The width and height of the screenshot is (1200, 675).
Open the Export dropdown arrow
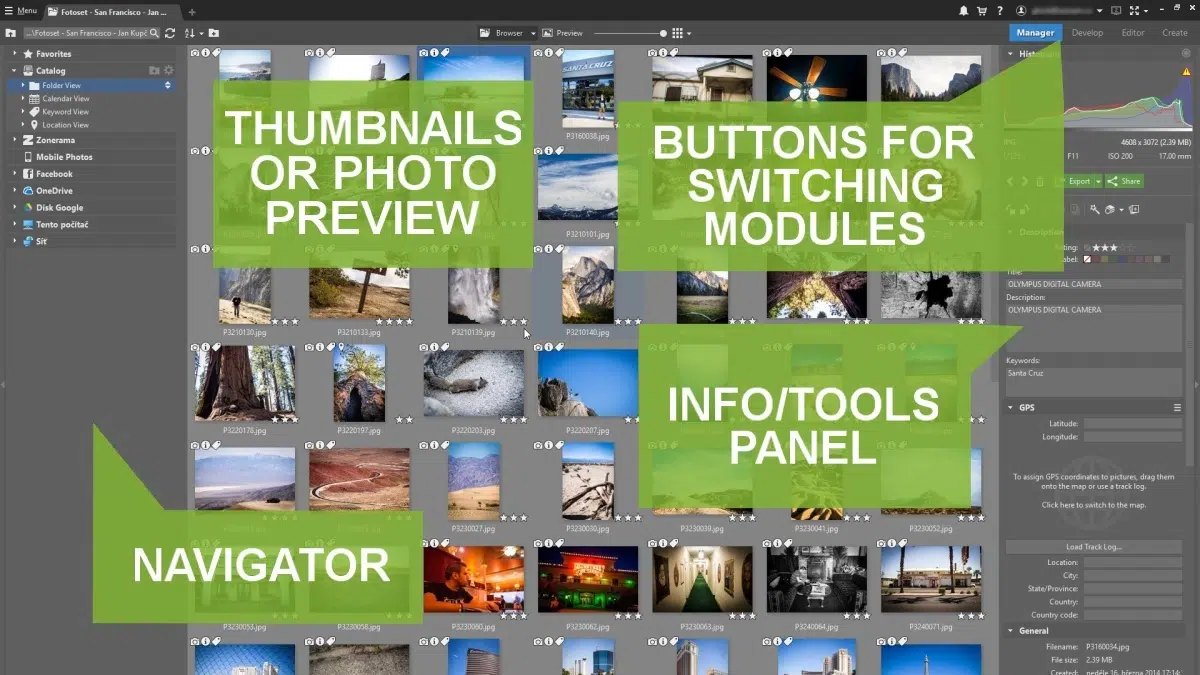coord(1098,181)
